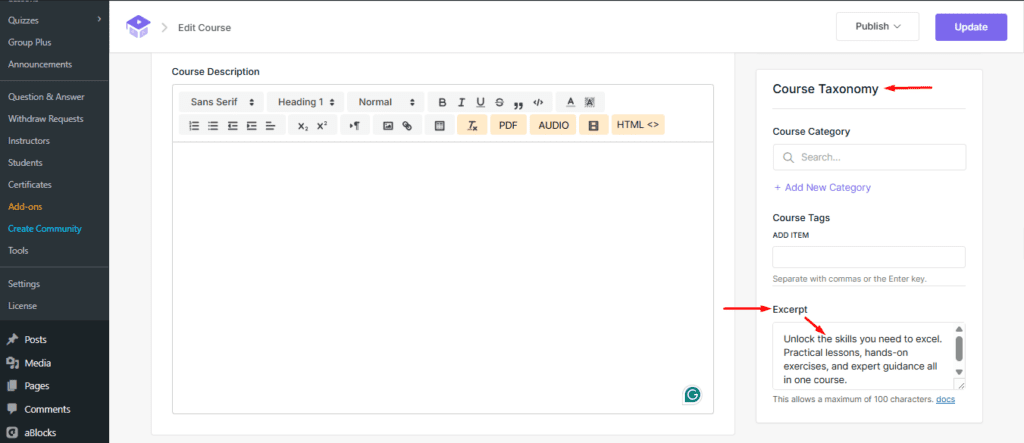Expand the Normal size dropdown

[x=386, y=102]
